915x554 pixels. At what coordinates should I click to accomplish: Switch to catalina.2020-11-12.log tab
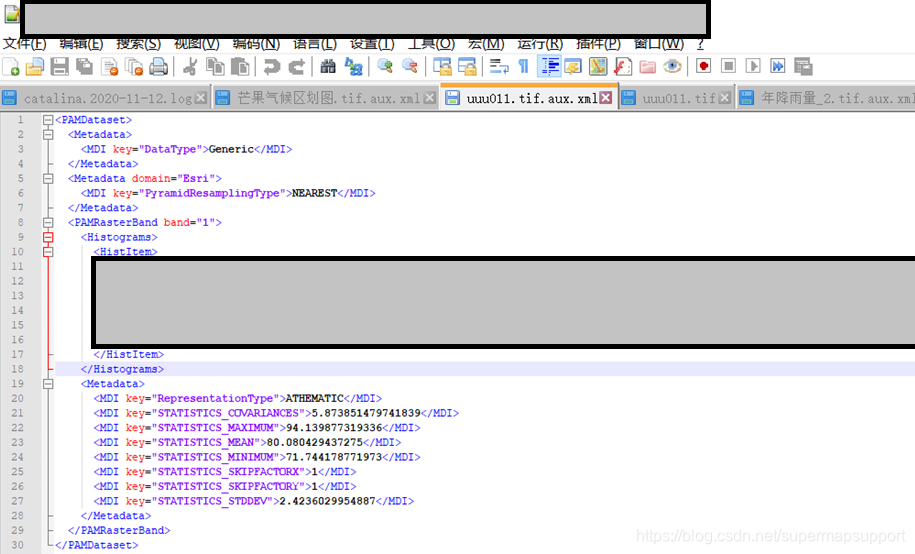[x=108, y=98]
